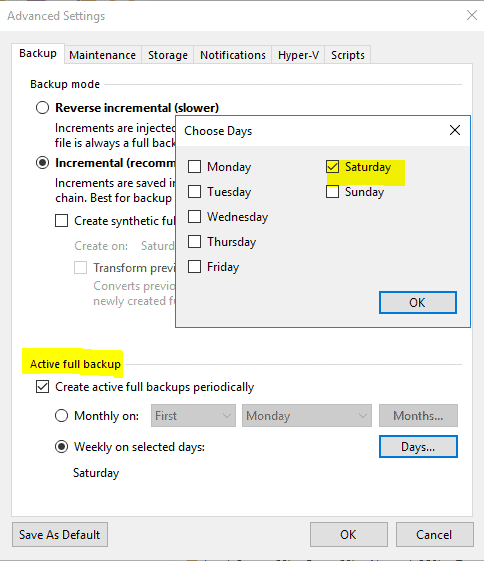Select Friday checkbox
This screenshot has width=484, height=561.
(195, 267)
